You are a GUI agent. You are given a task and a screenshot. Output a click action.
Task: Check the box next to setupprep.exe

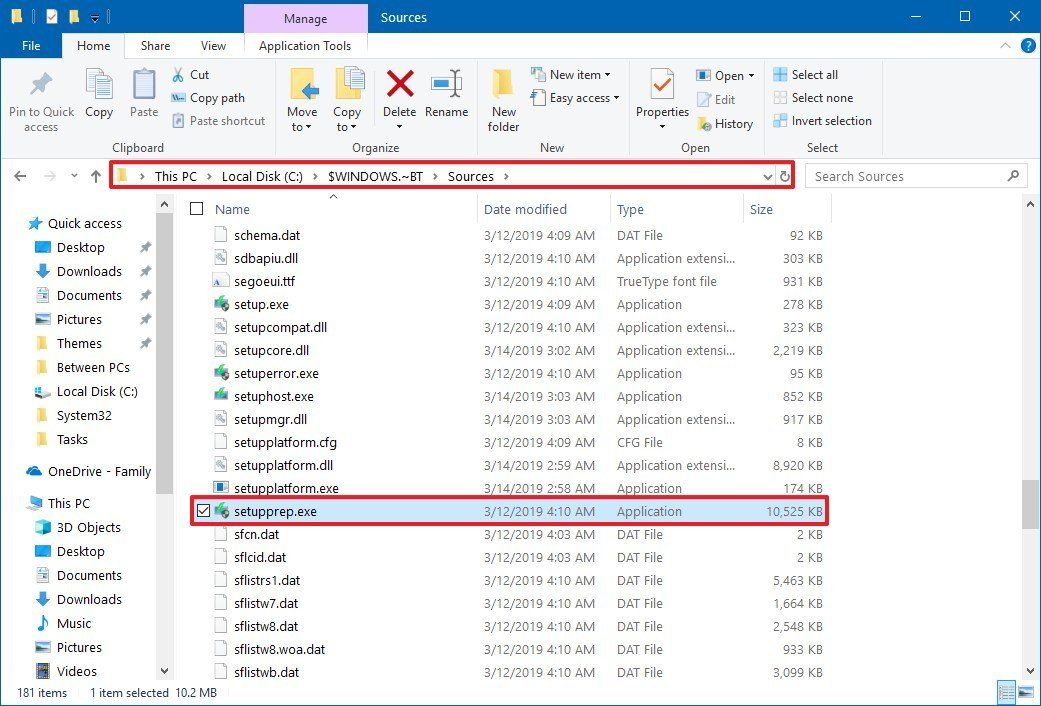pyautogui.click(x=204, y=511)
